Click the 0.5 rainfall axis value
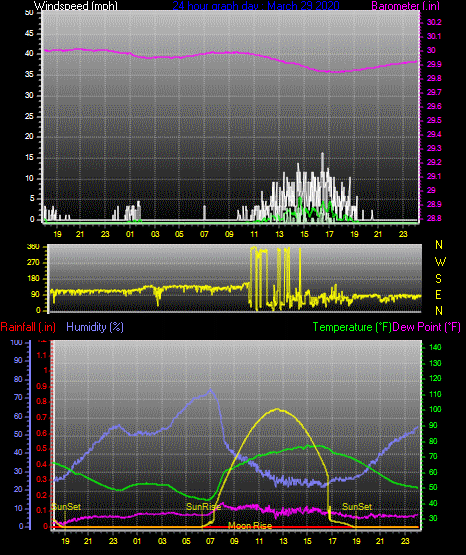Image resolution: width=466 pixels, height=555 pixels. pos(42,448)
